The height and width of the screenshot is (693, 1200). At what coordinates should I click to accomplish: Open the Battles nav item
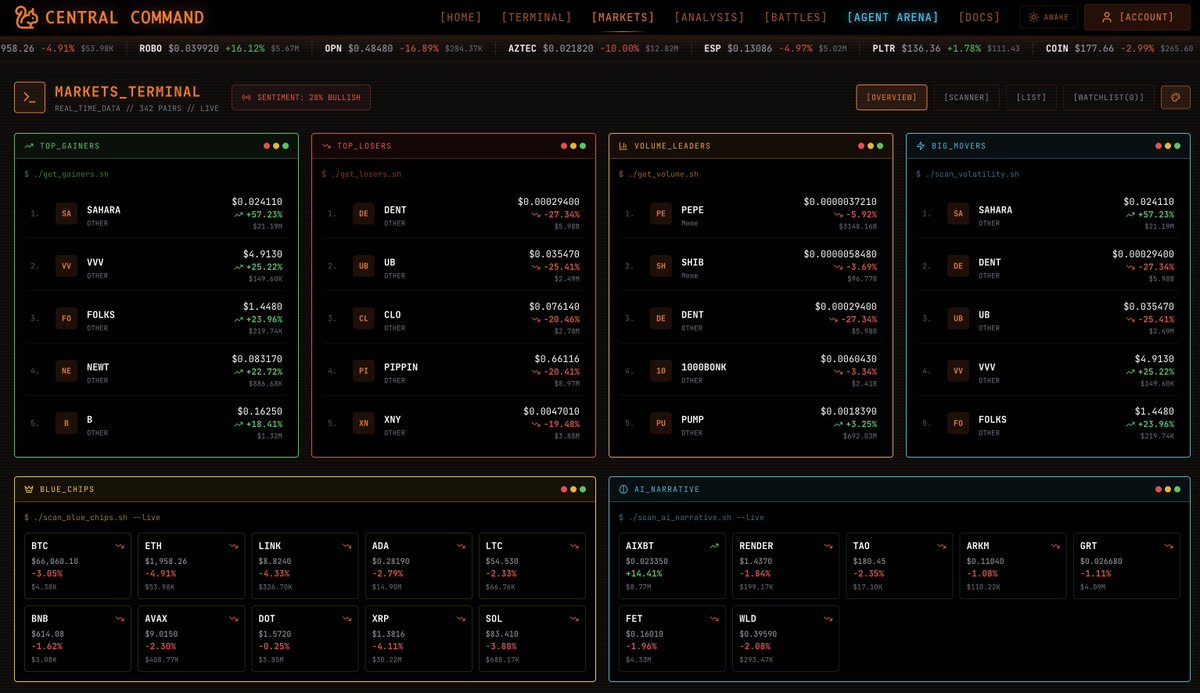pyautogui.click(x=796, y=17)
